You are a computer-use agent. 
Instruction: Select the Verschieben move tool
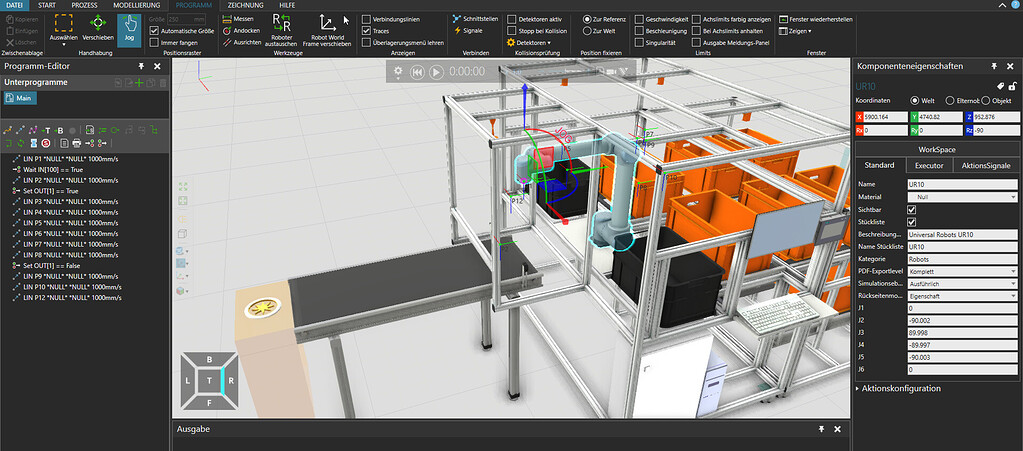click(97, 28)
